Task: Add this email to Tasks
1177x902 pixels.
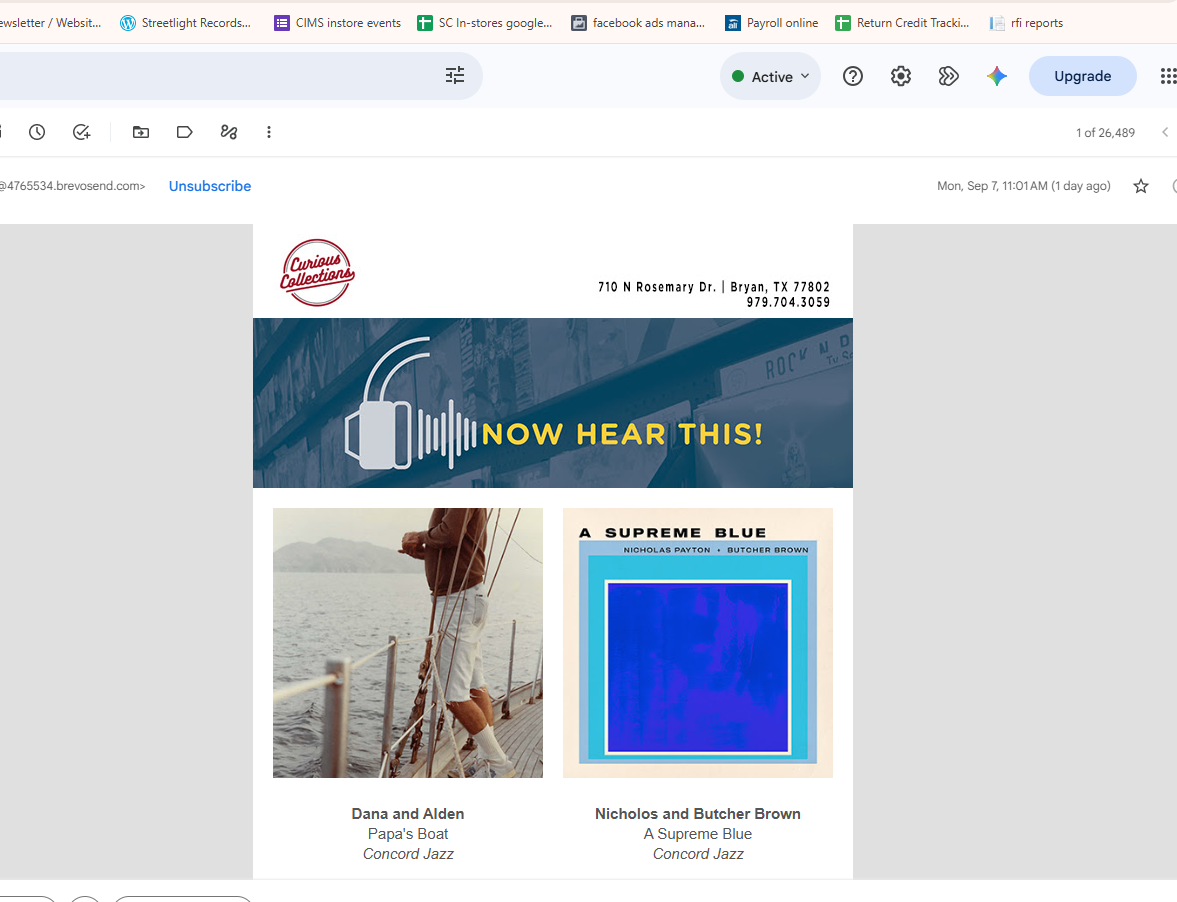Action: point(81,132)
